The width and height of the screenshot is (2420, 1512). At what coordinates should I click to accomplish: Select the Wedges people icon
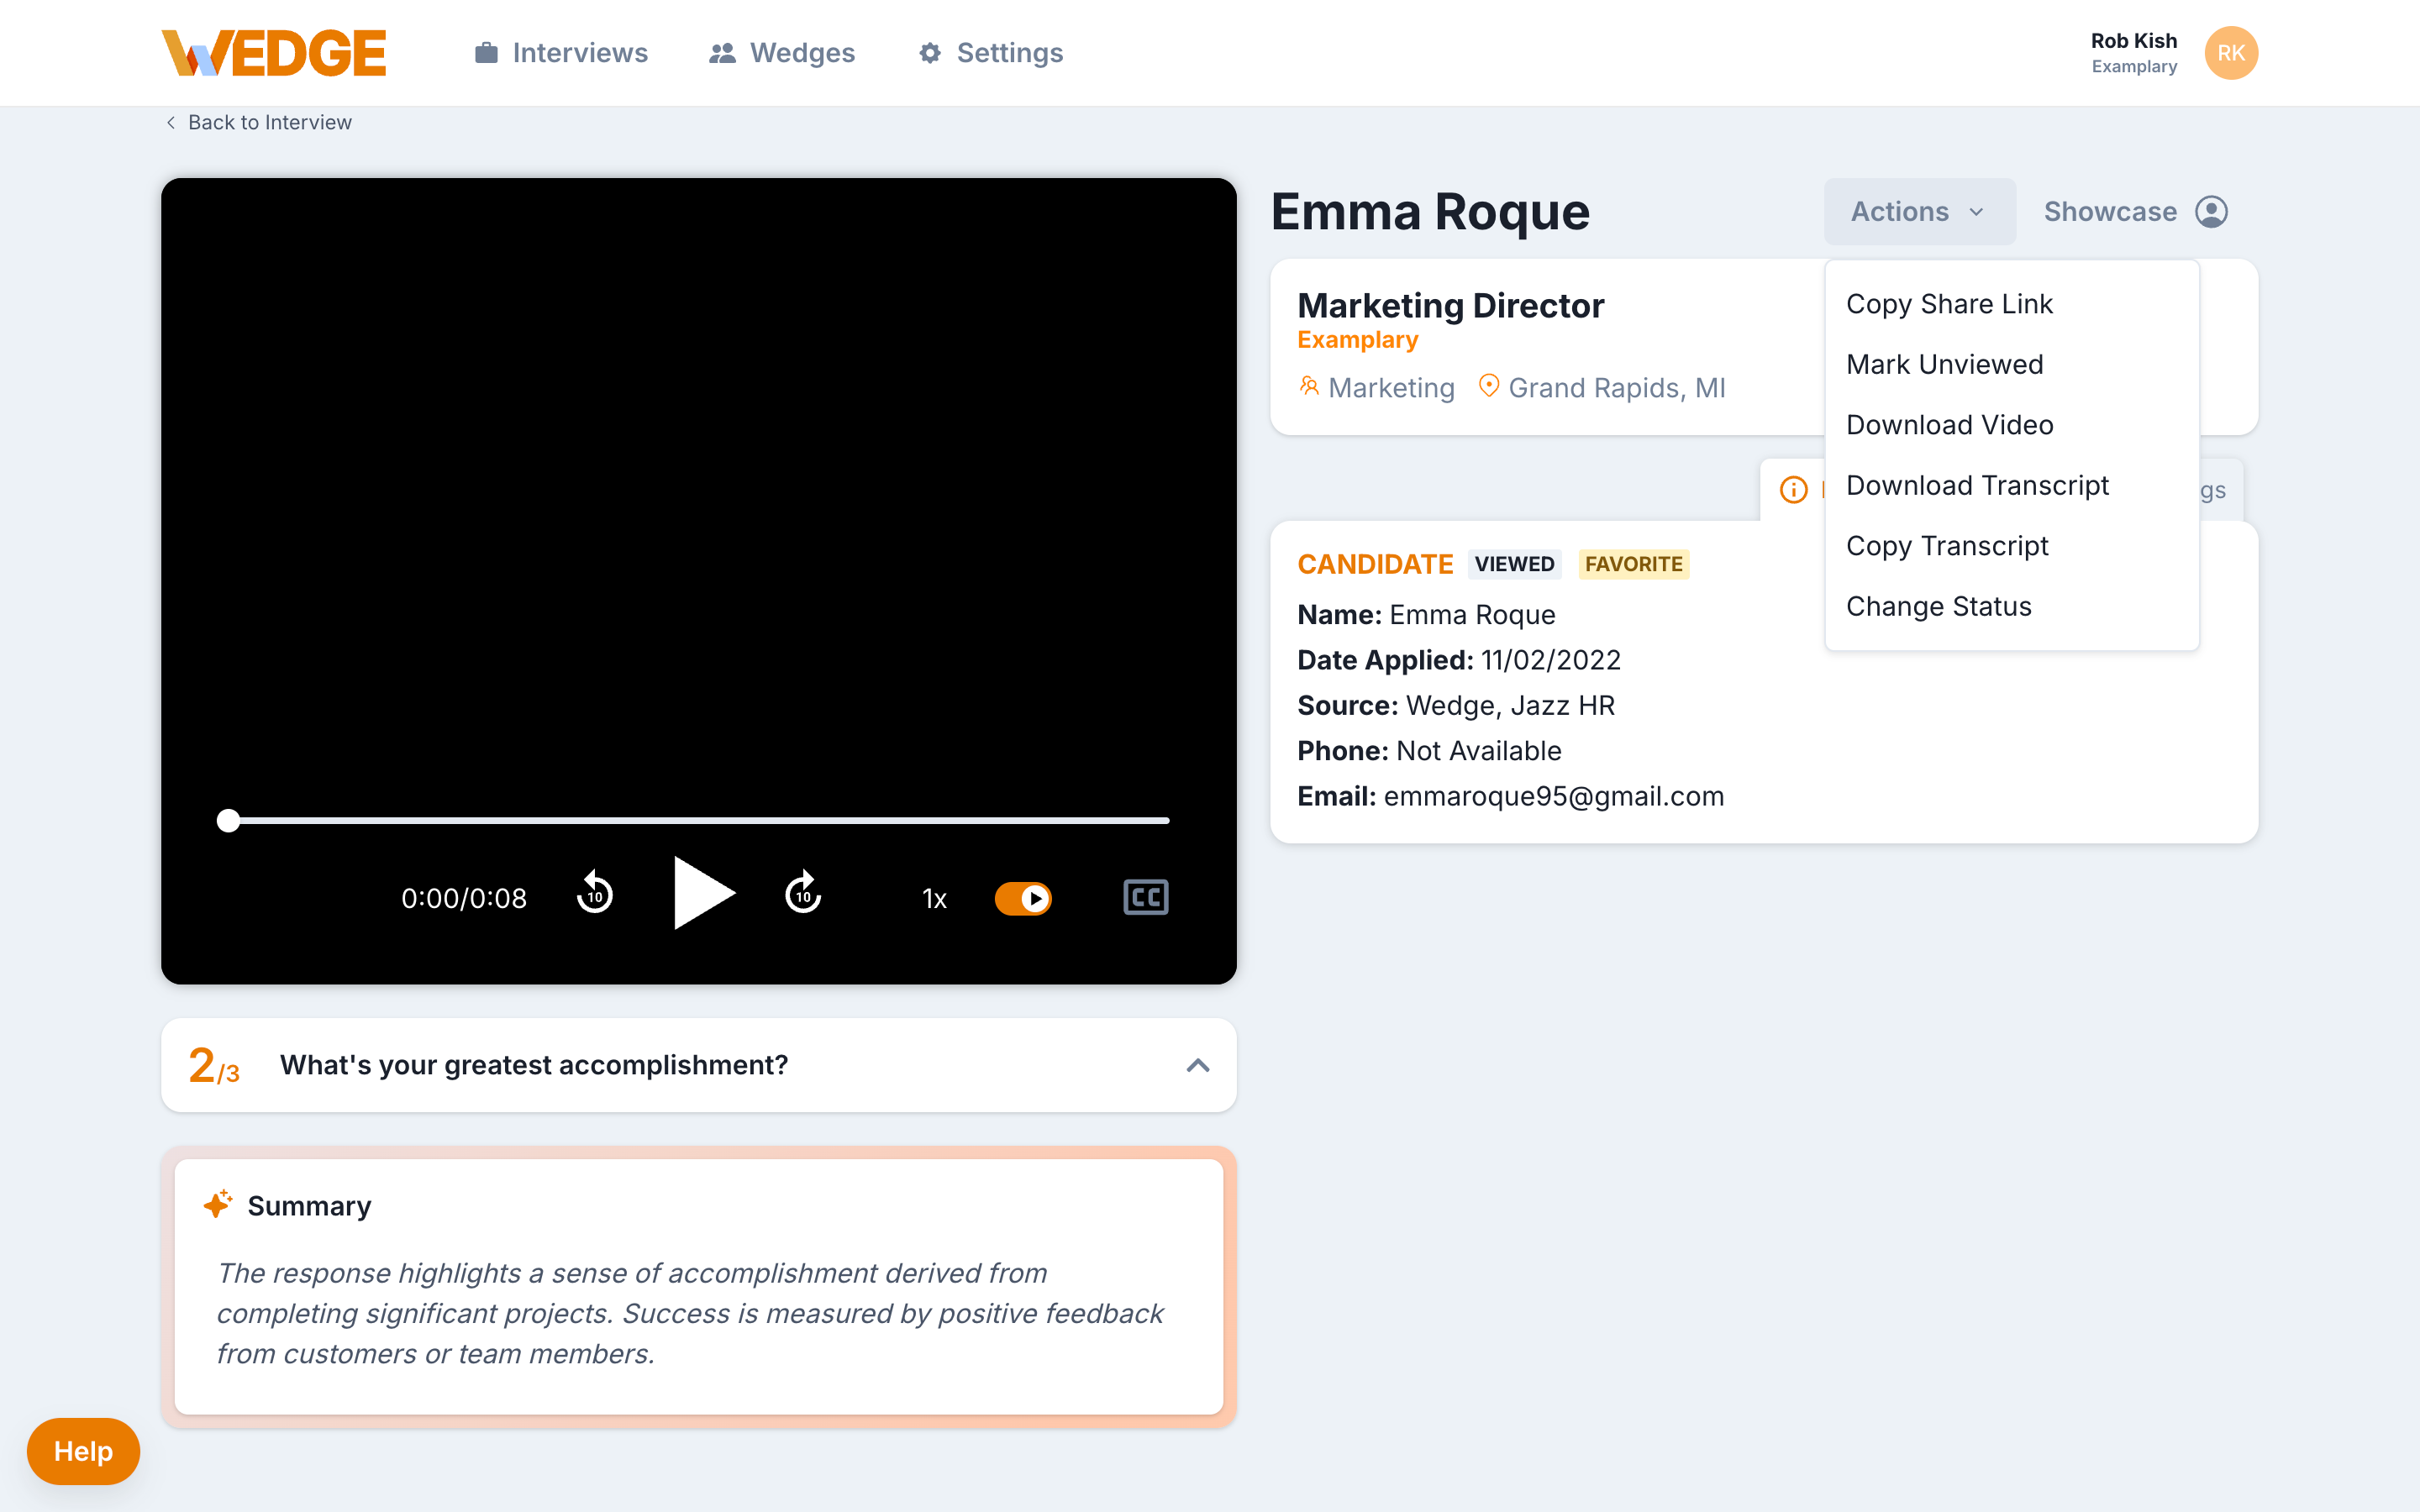(x=721, y=52)
